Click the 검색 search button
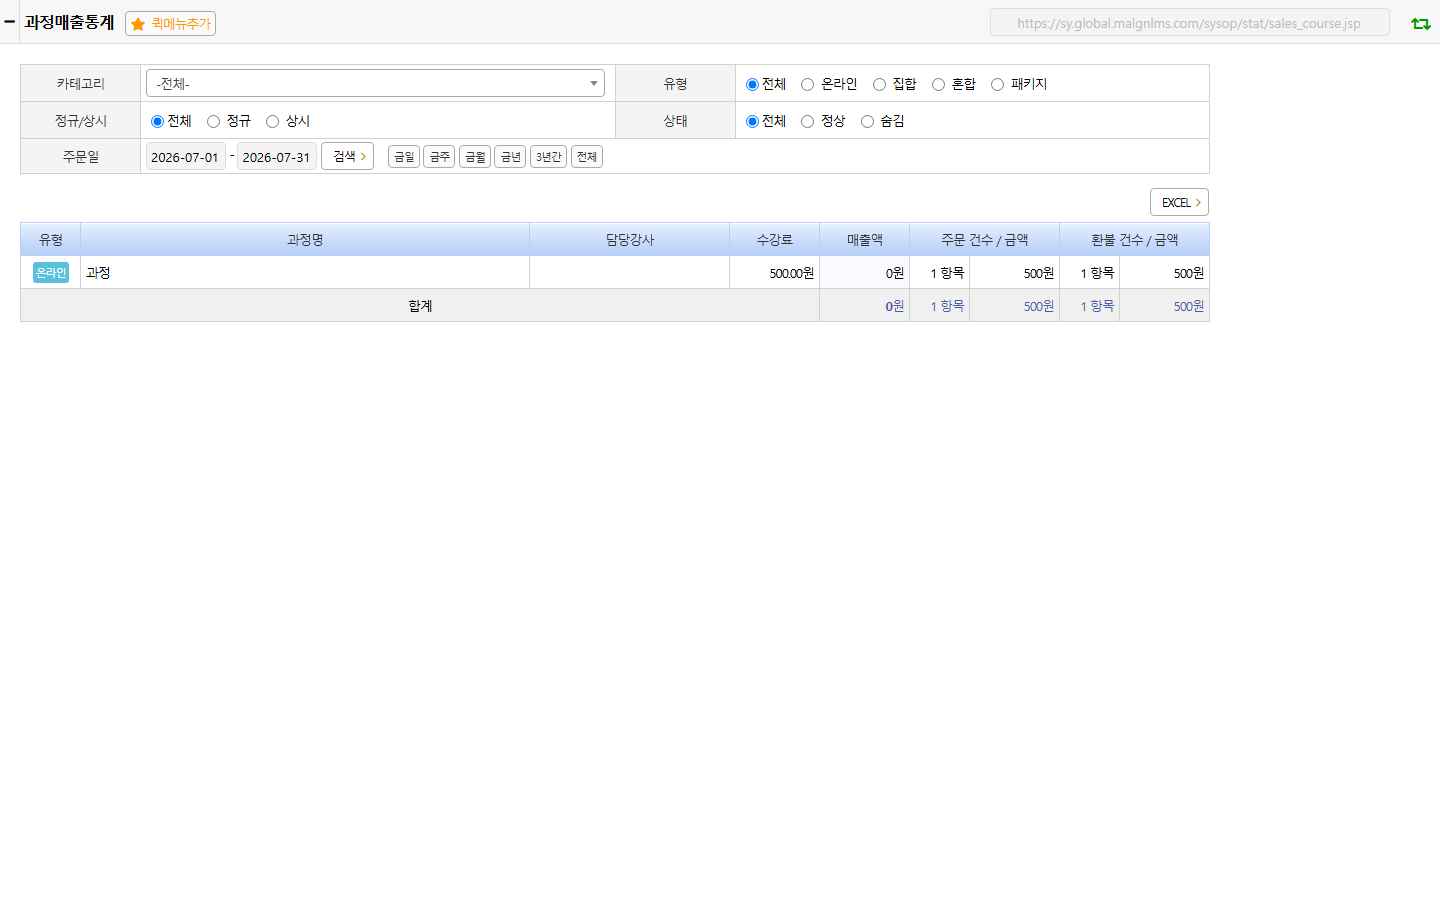Image resolution: width=1440 pixels, height=900 pixels. 347,156
